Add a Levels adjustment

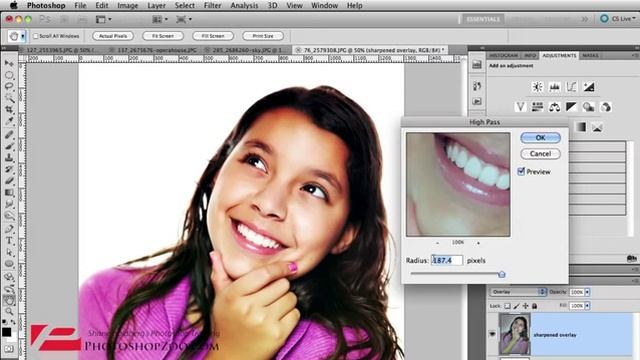point(554,87)
